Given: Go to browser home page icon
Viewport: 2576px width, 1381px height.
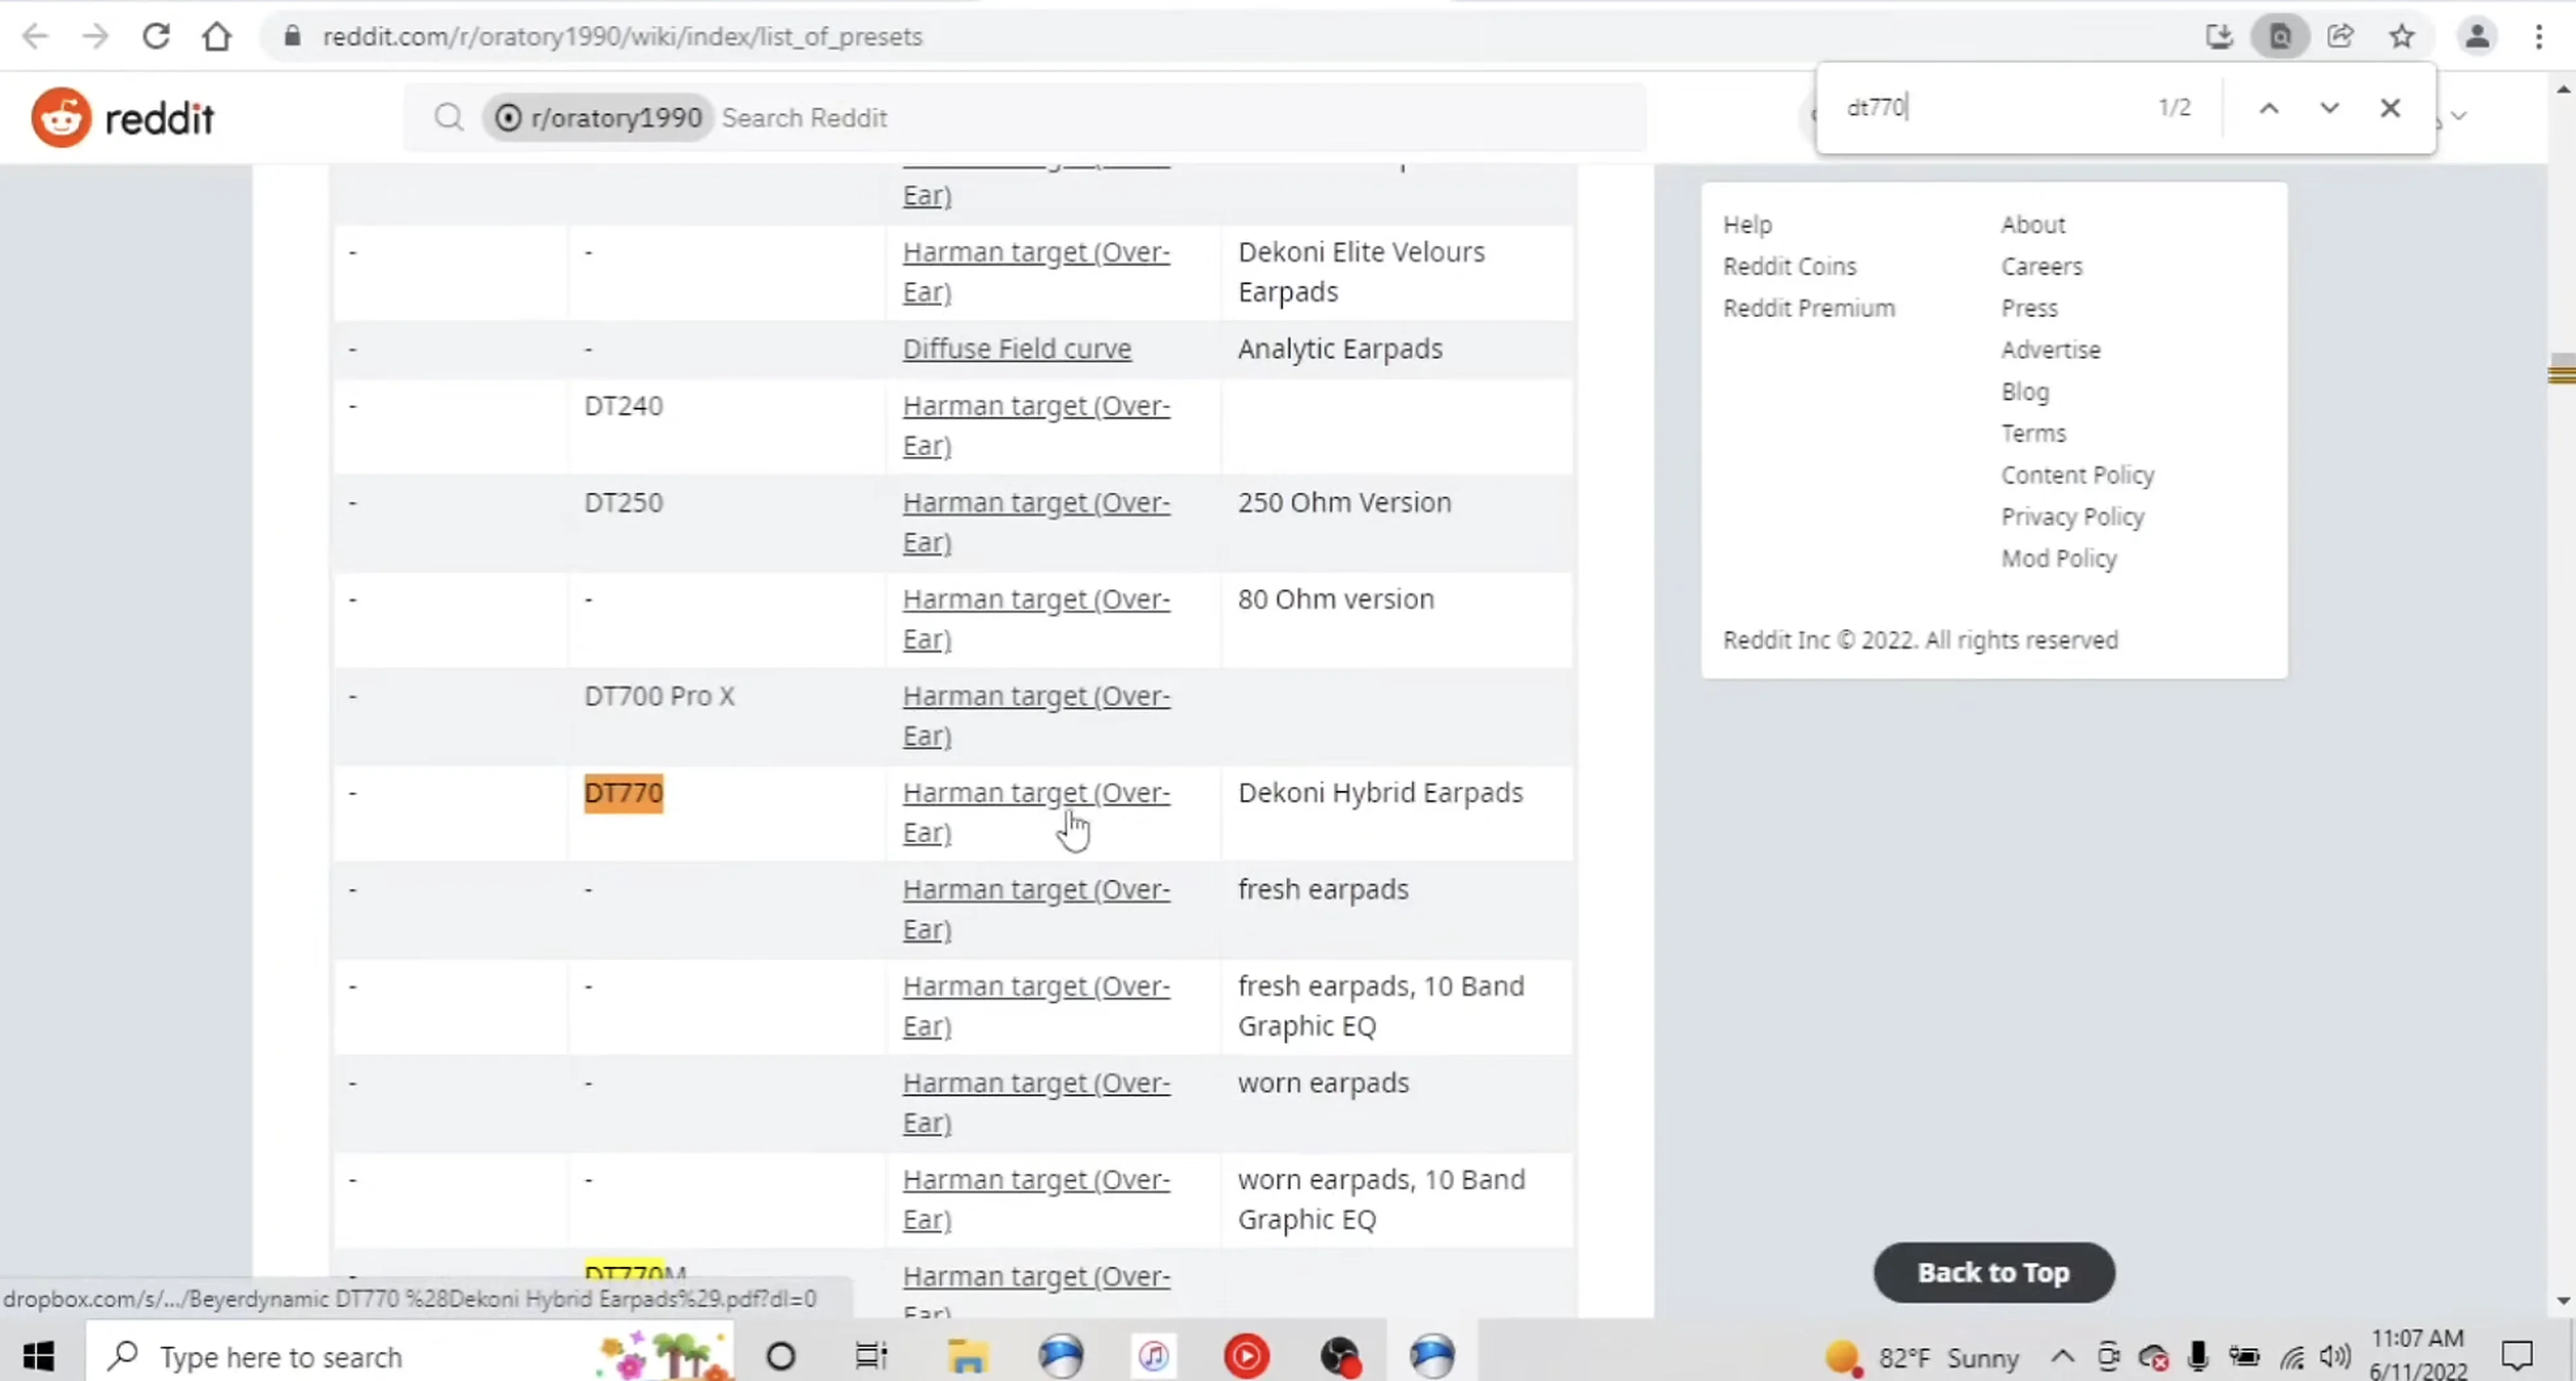Looking at the screenshot, I should tap(216, 37).
